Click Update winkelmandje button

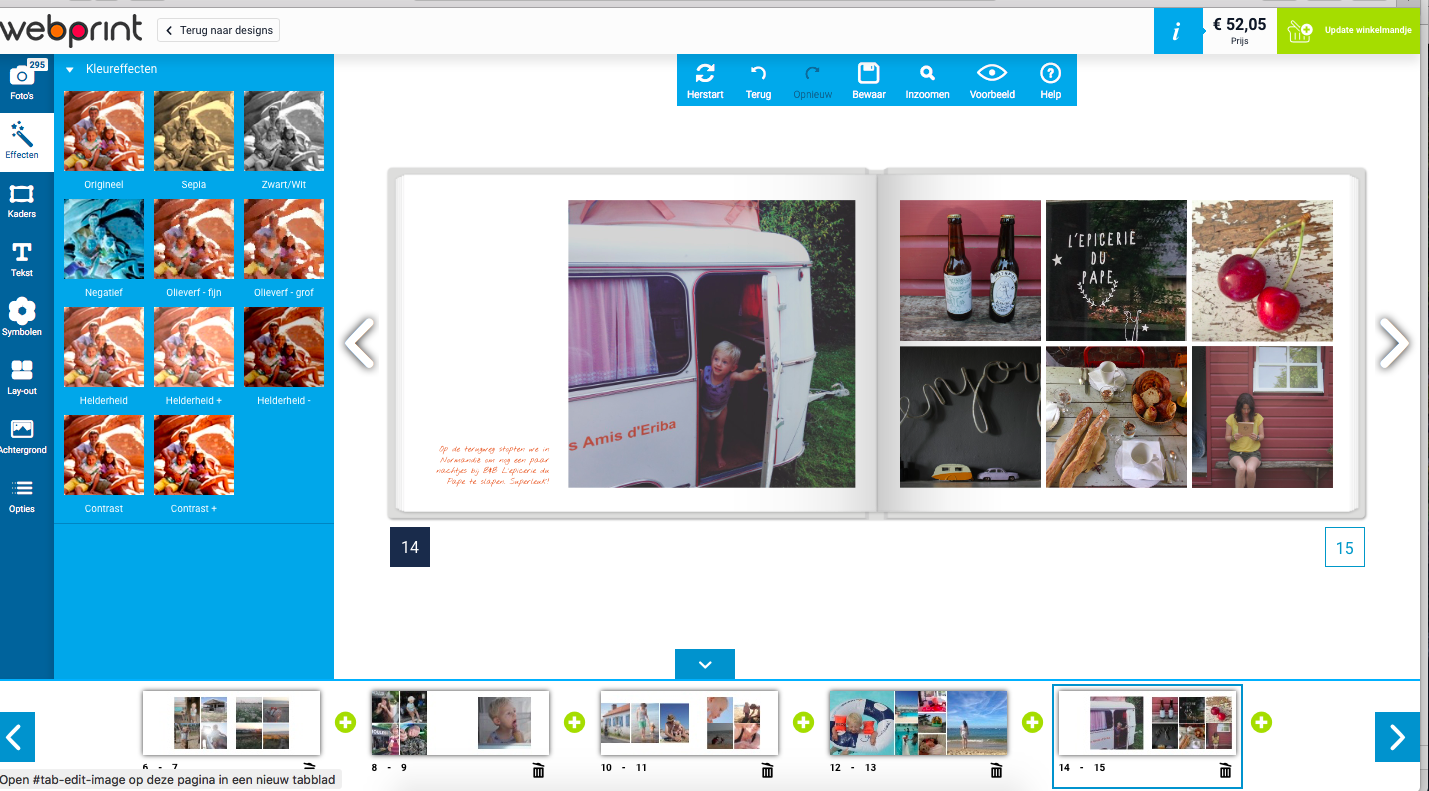[1350, 31]
